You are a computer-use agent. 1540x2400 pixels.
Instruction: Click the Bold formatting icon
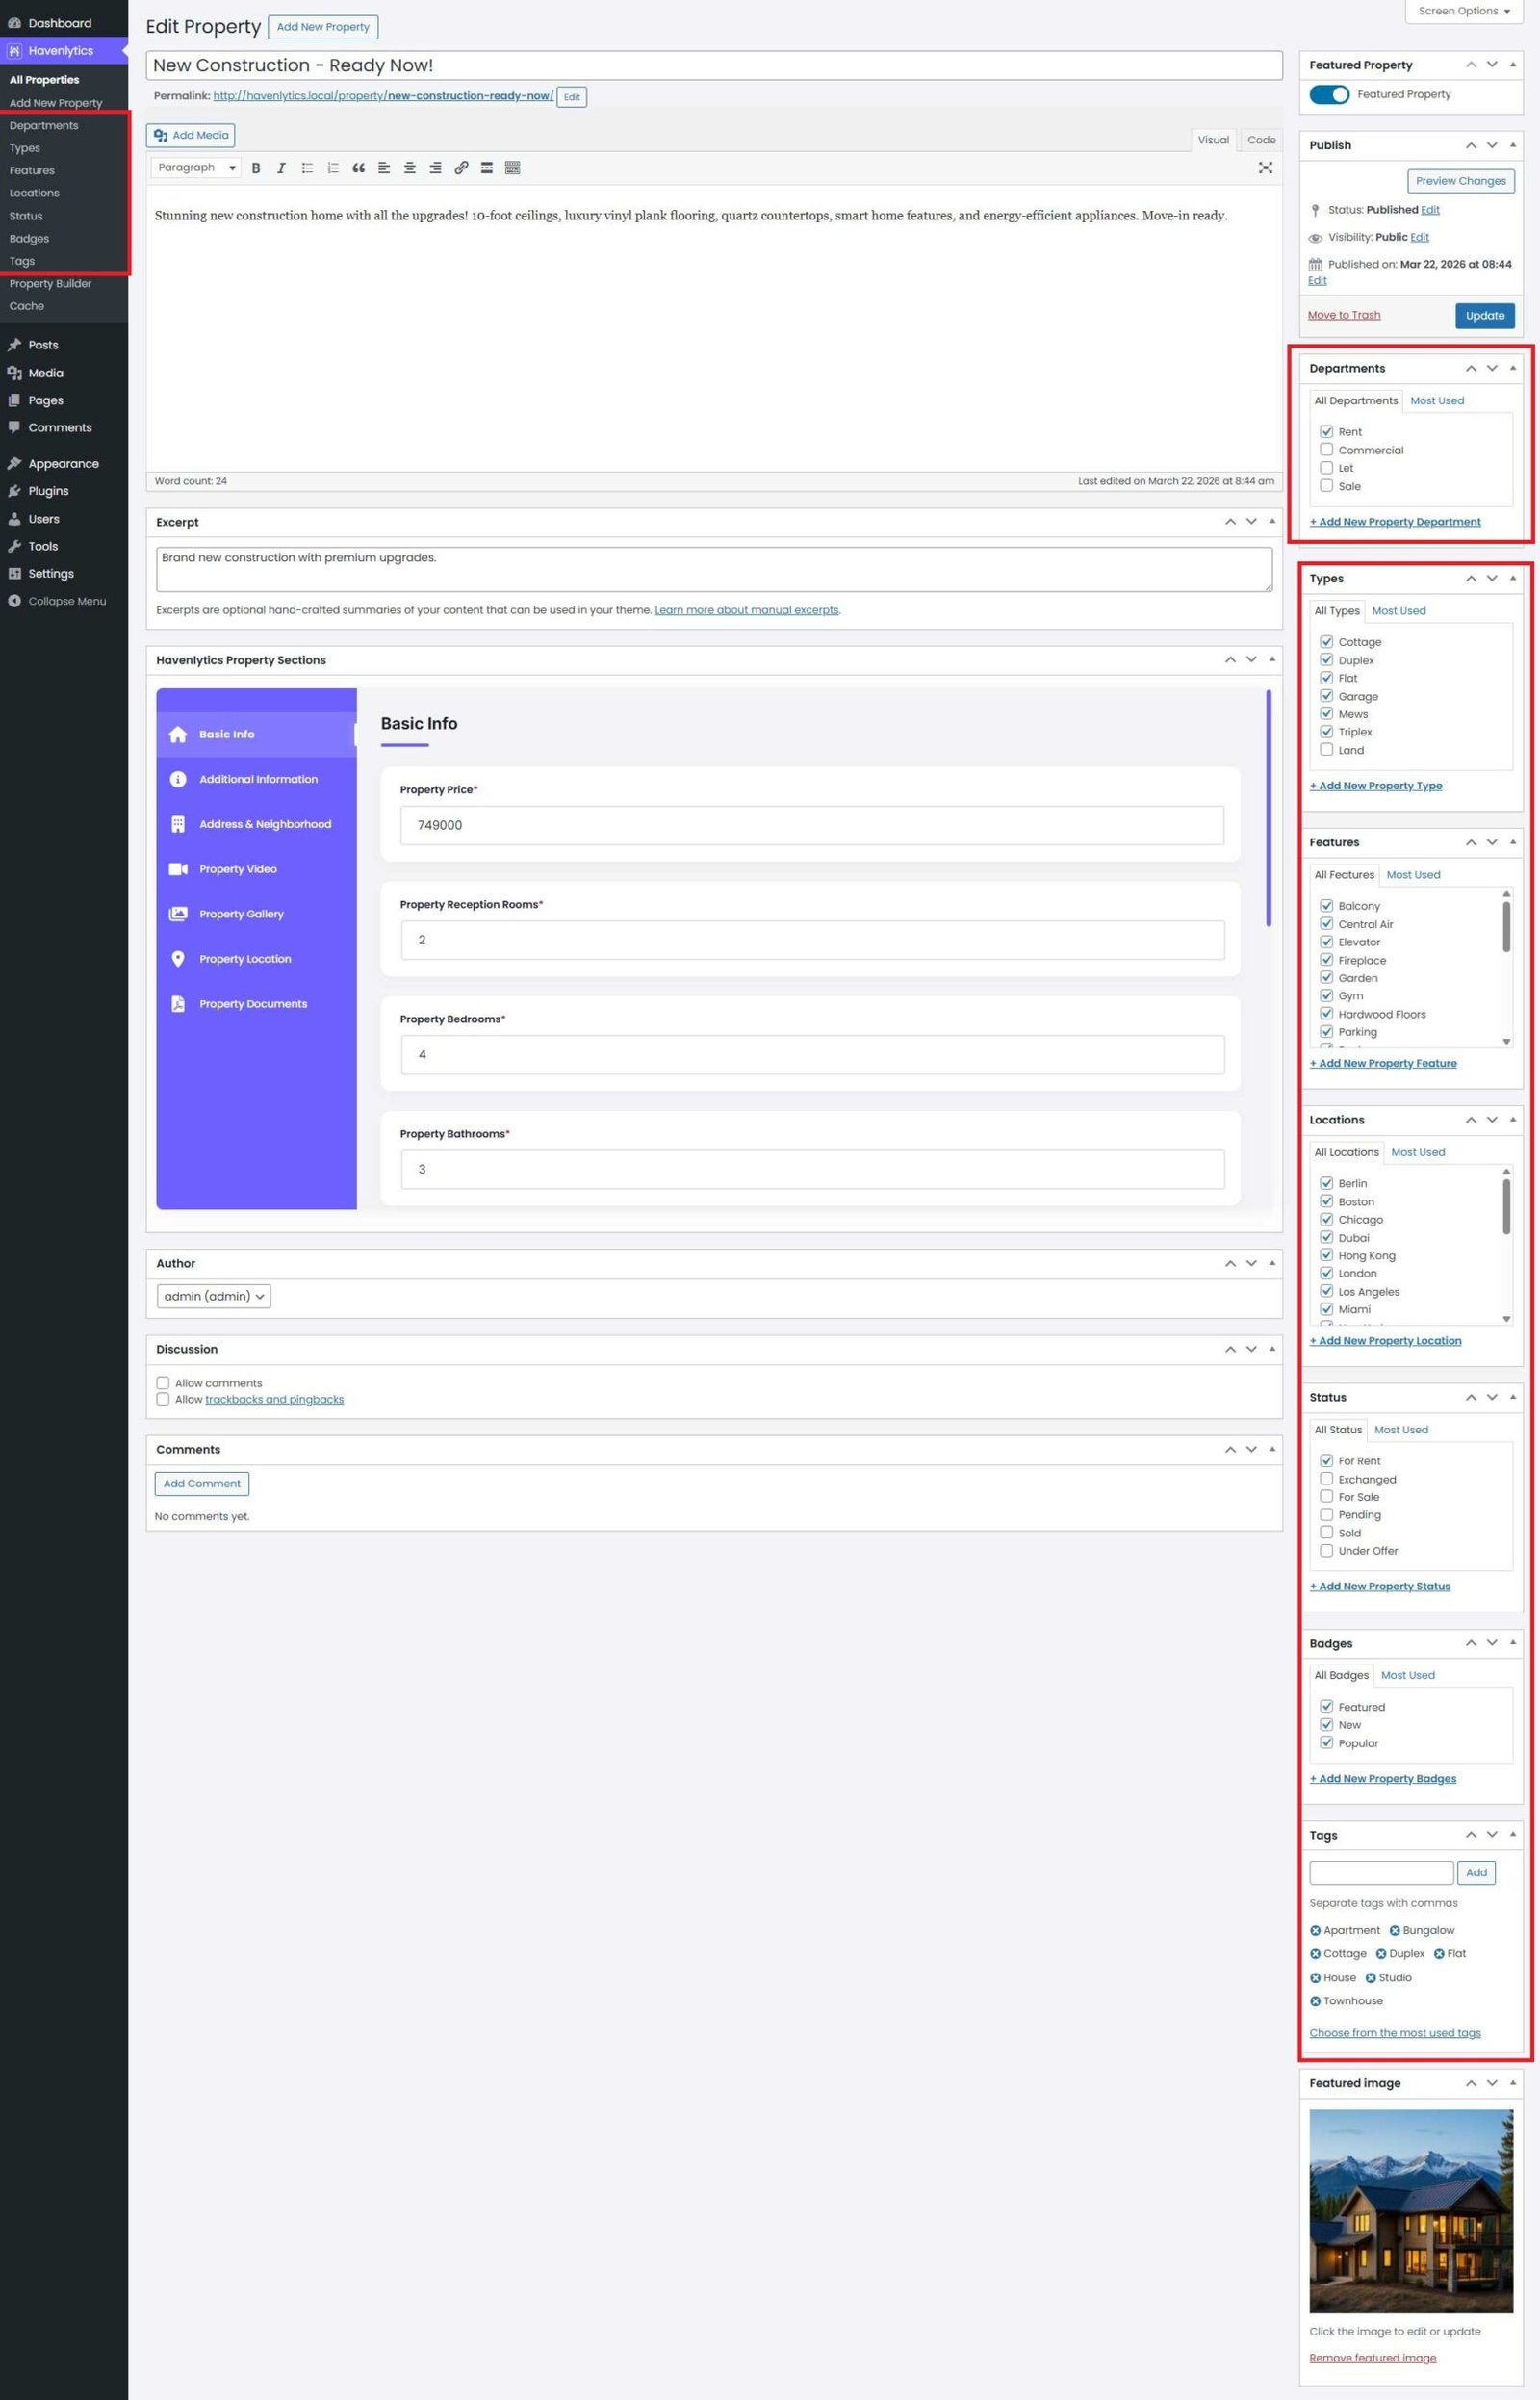point(256,168)
